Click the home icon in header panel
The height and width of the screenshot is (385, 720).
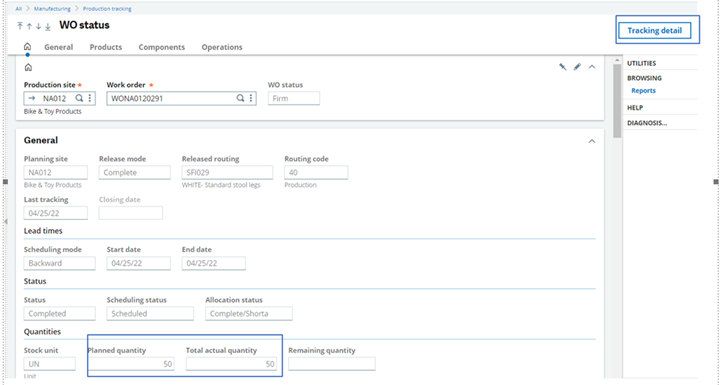point(28,68)
